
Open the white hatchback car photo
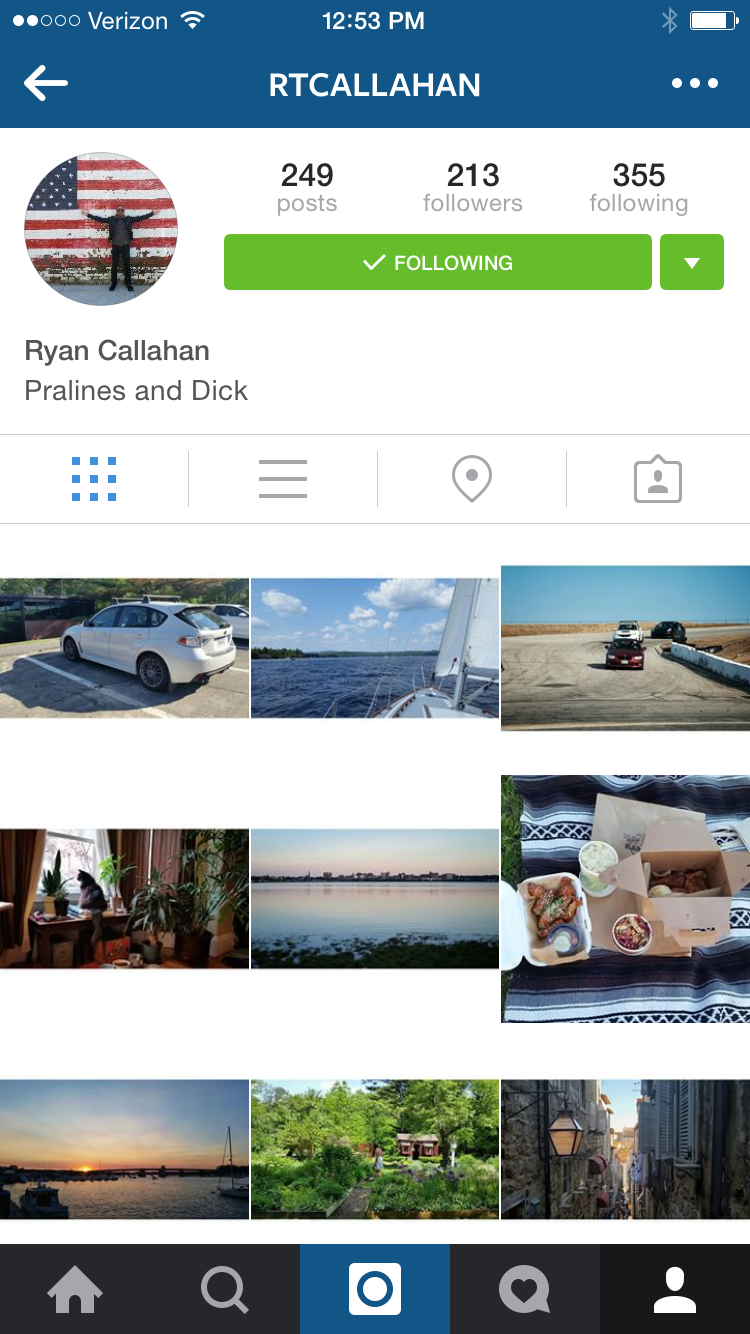[124, 648]
